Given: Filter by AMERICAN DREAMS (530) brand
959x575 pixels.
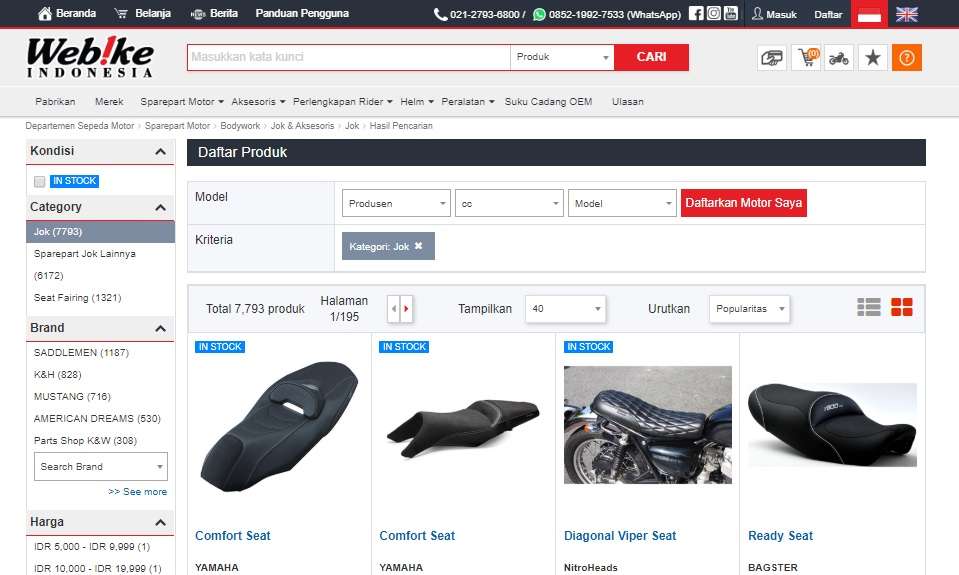Looking at the screenshot, I should click(97, 419).
